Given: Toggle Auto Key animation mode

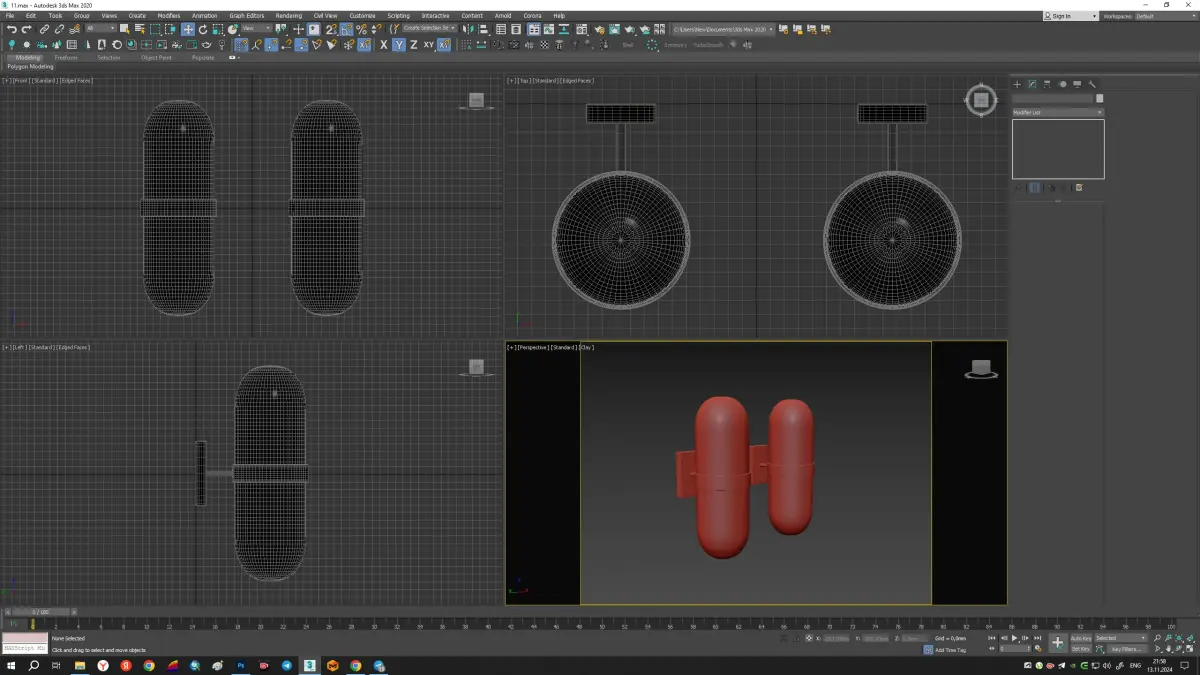Looking at the screenshot, I should point(1081,638).
